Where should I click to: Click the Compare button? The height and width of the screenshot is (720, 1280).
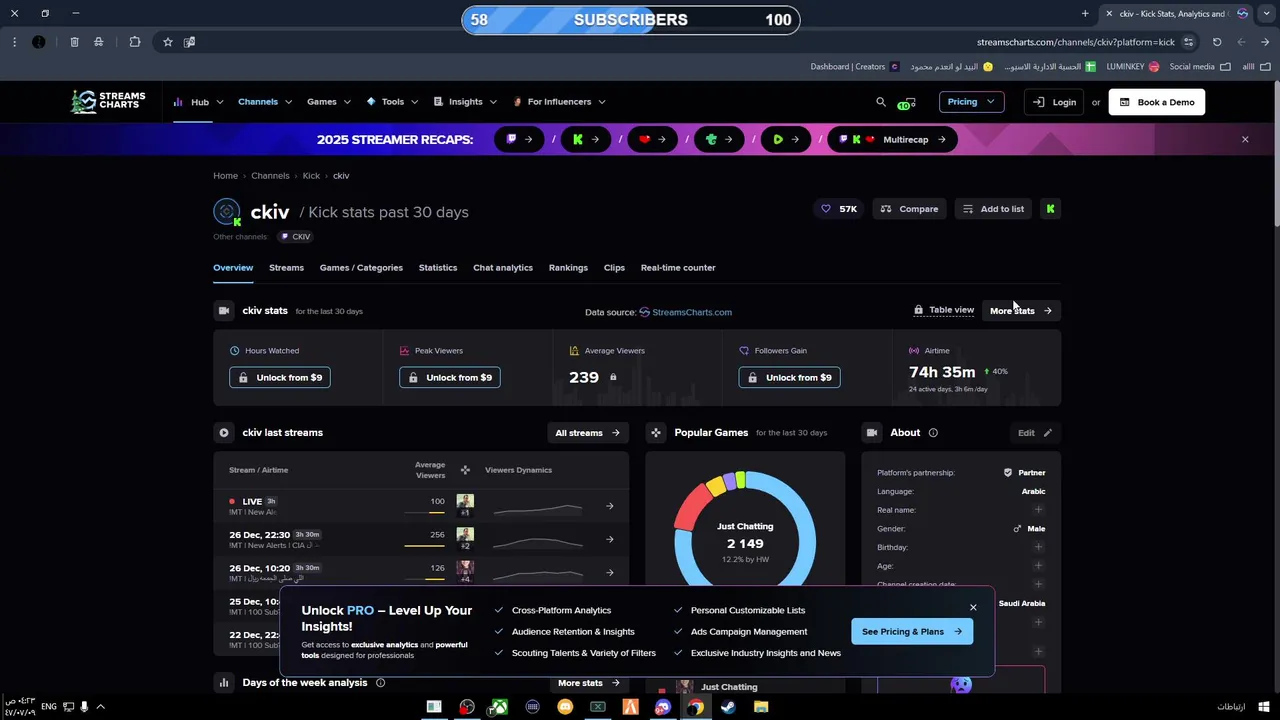coord(910,209)
